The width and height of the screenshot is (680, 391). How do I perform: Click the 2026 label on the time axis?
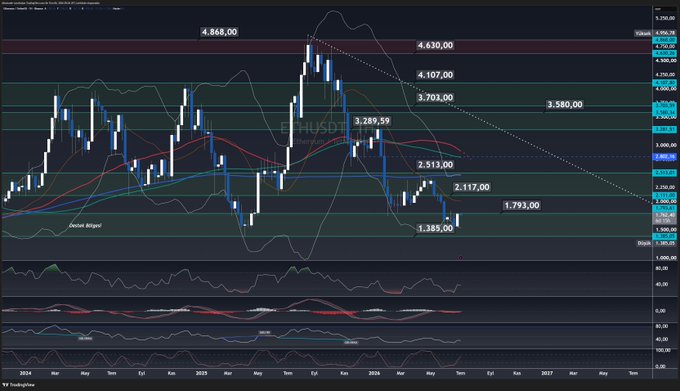(x=374, y=373)
